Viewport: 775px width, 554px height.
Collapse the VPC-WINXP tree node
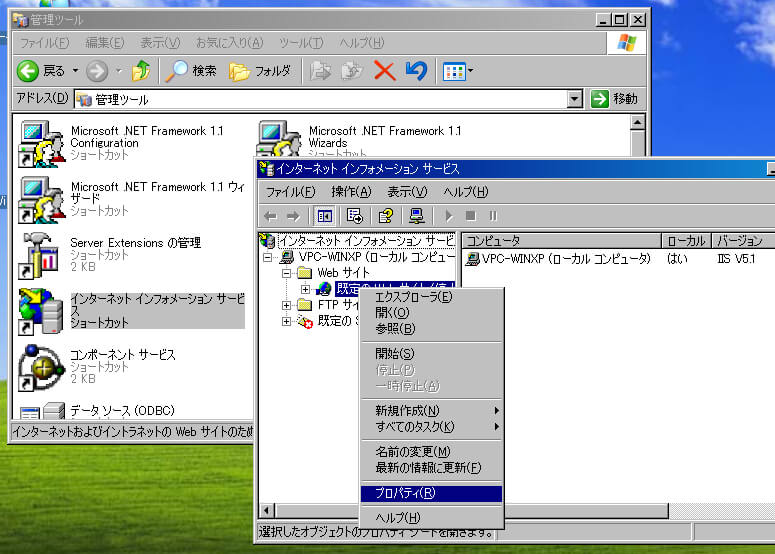(268, 257)
